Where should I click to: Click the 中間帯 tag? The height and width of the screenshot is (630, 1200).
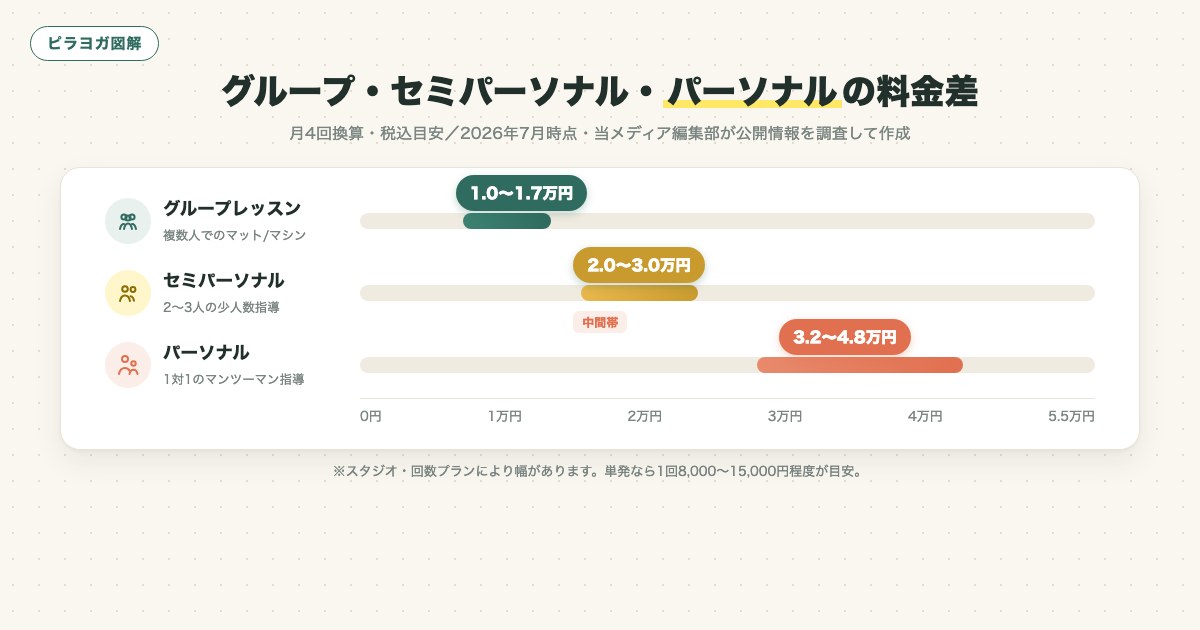(600, 322)
